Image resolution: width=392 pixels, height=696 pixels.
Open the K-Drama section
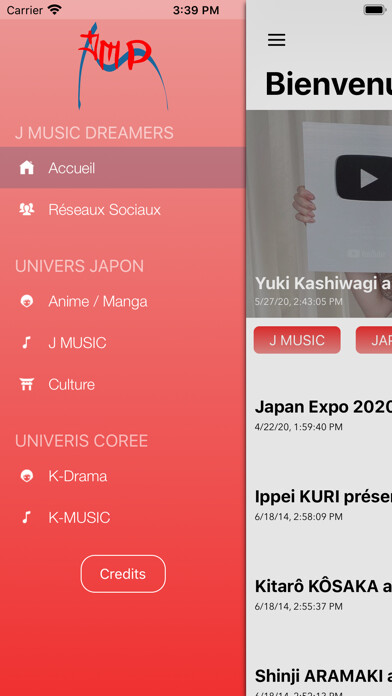click(x=123, y=476)
